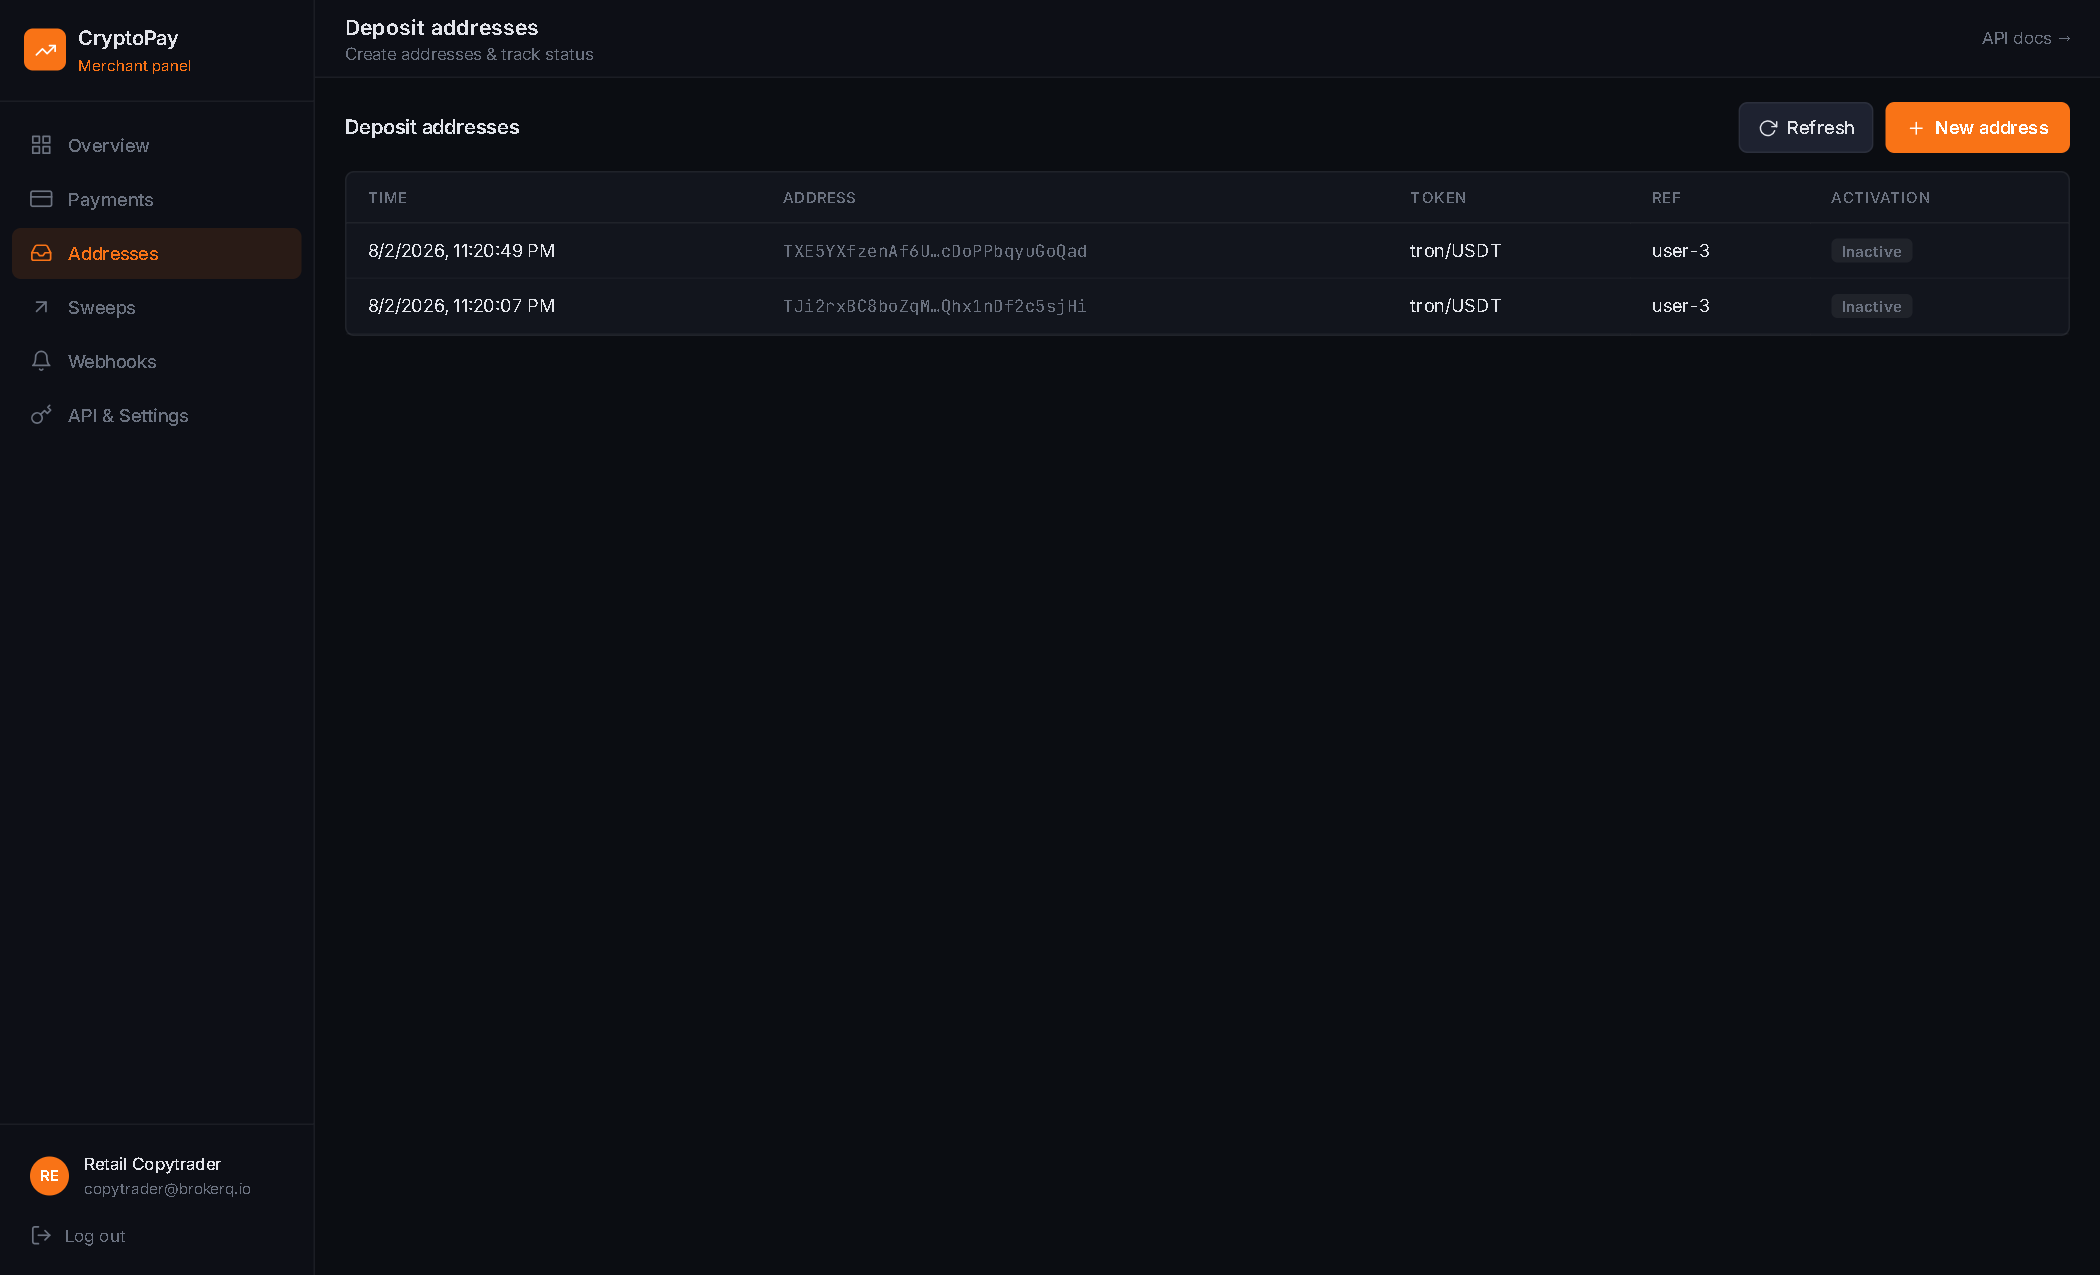Click the Merchant panel subtitle
The width and height of the screenshot is (2100, 1275).
pos(134,66)
